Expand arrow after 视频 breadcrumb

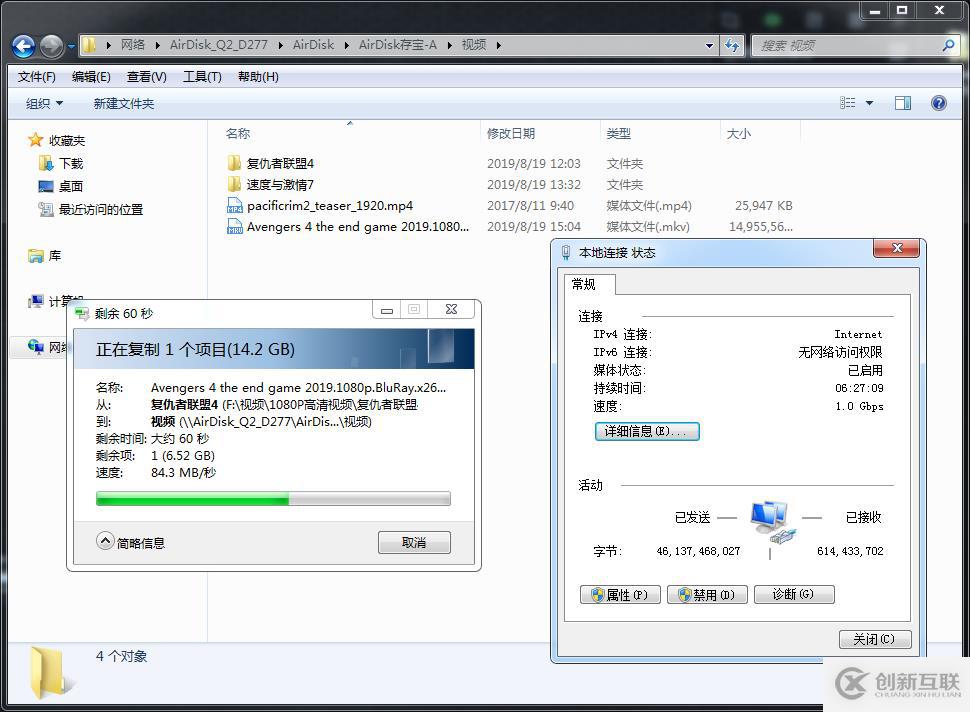pyautogui.click(x=499, y=45)
